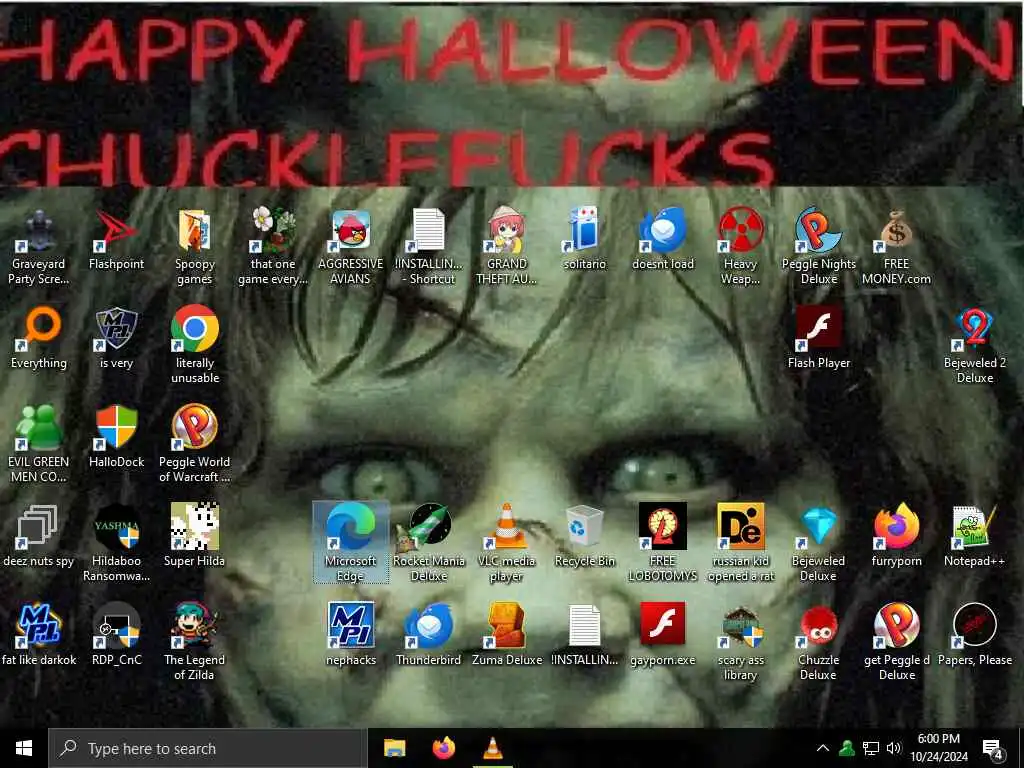The height and width of the screenshot is (768, 1024).
Task: Select the Hildaboo Ransomwa... icon
Action: [x=116, y=543]
